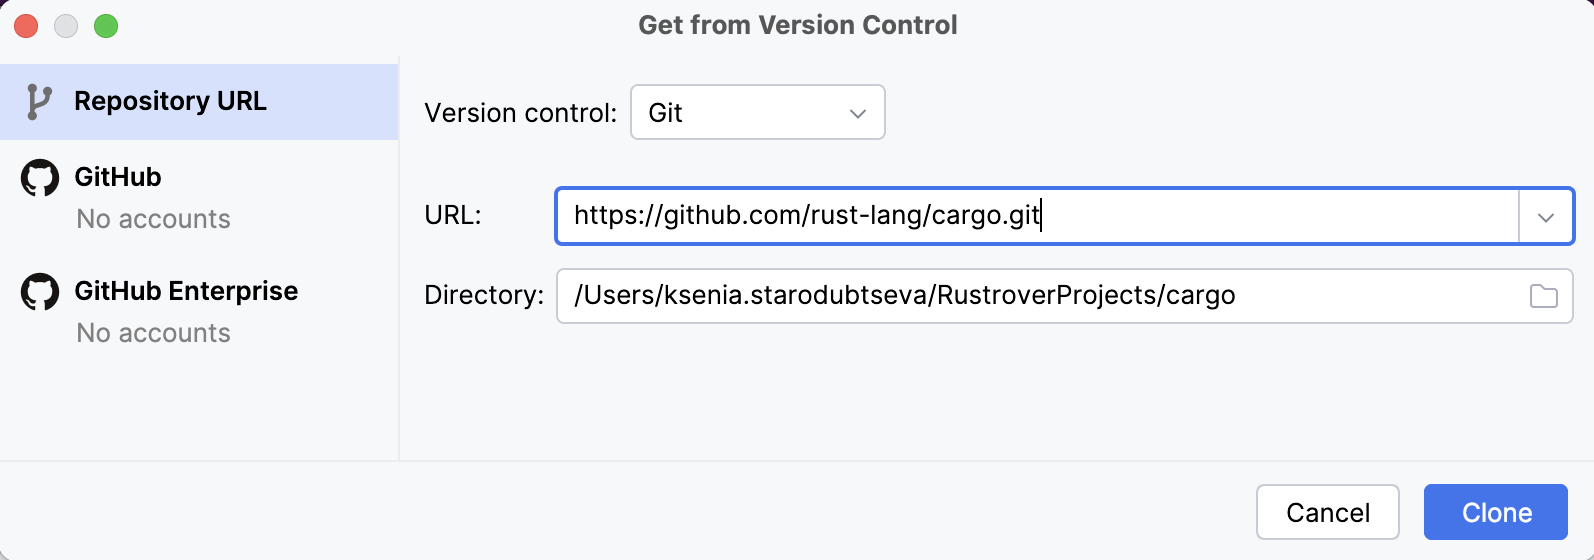1594x560 pixels.
Task: Click the yellow minimize window button
Action: point(66,26)
